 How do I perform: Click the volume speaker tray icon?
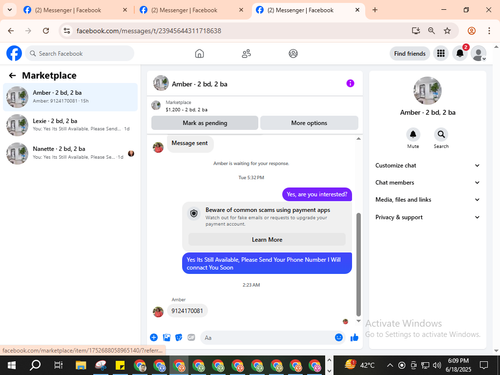click(437, 365)
